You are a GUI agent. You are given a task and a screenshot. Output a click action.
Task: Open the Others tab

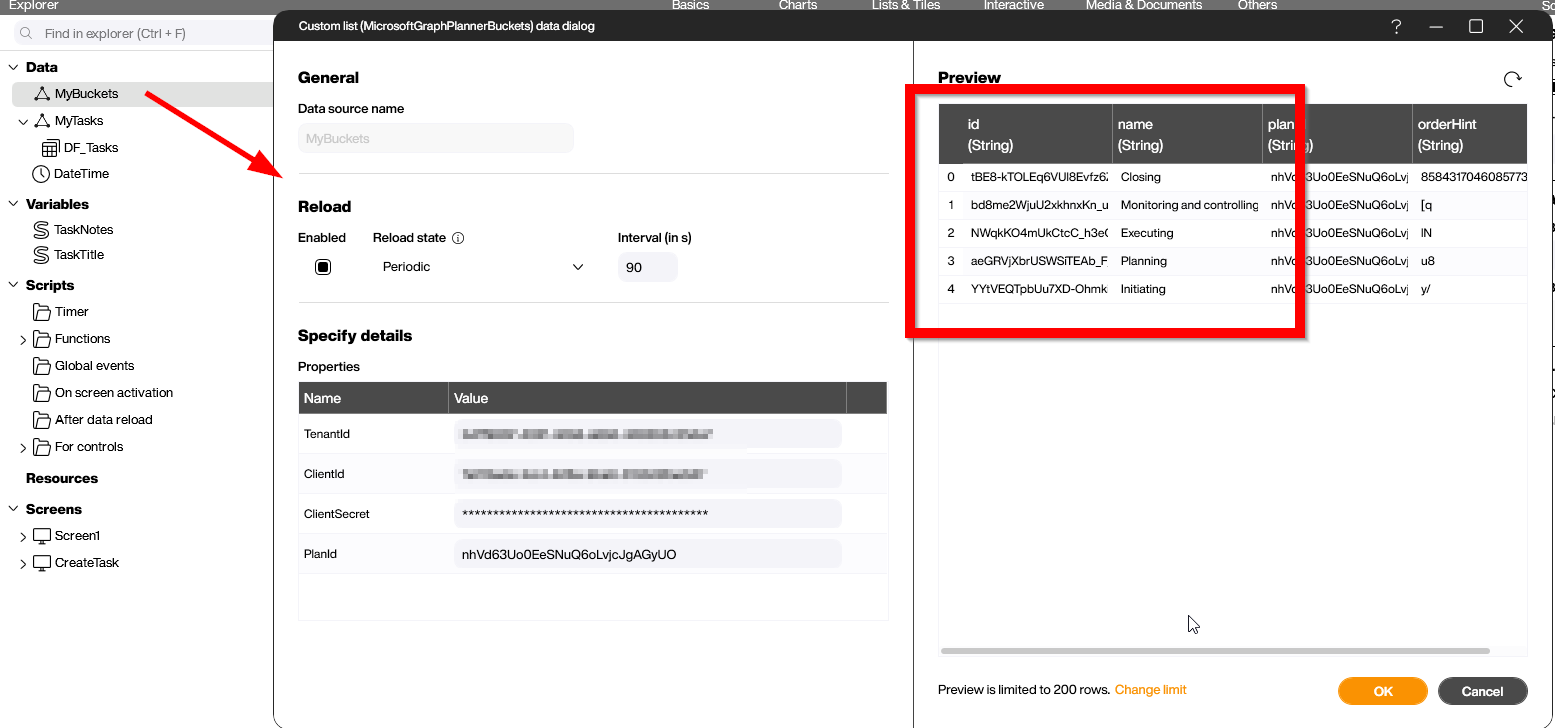[x=1257, y=5]
